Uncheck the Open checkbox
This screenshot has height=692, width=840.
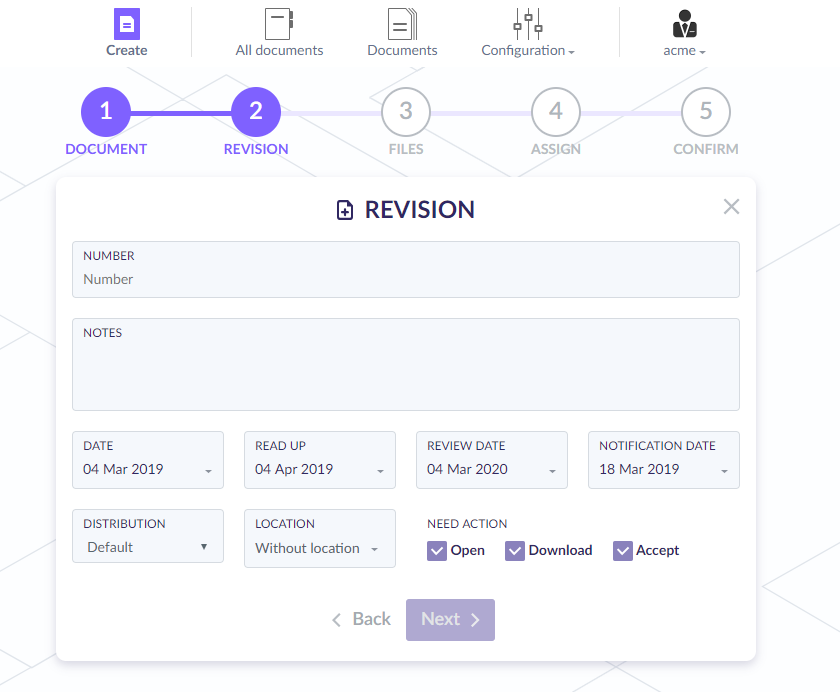[437, 551]
